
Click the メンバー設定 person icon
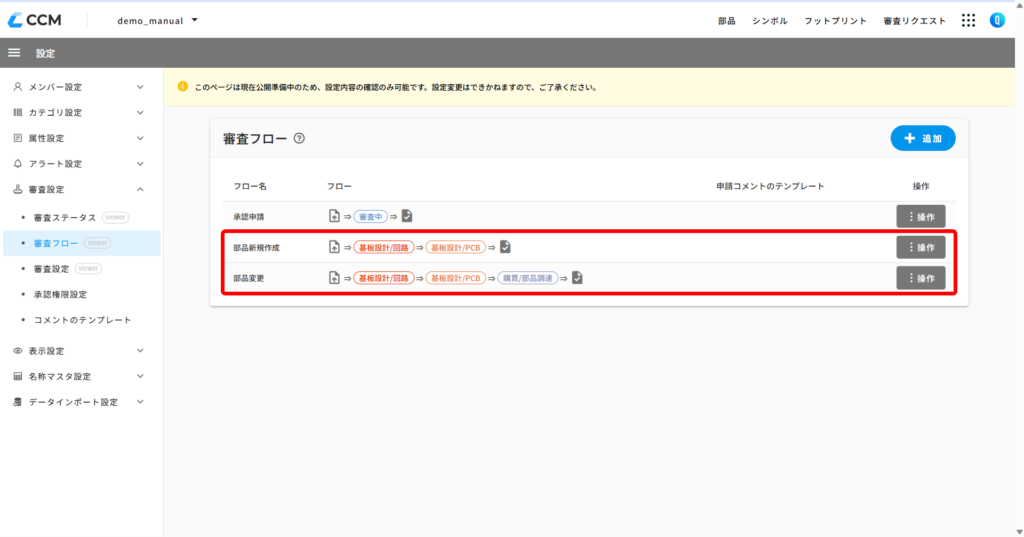click(x=18, y=87)
